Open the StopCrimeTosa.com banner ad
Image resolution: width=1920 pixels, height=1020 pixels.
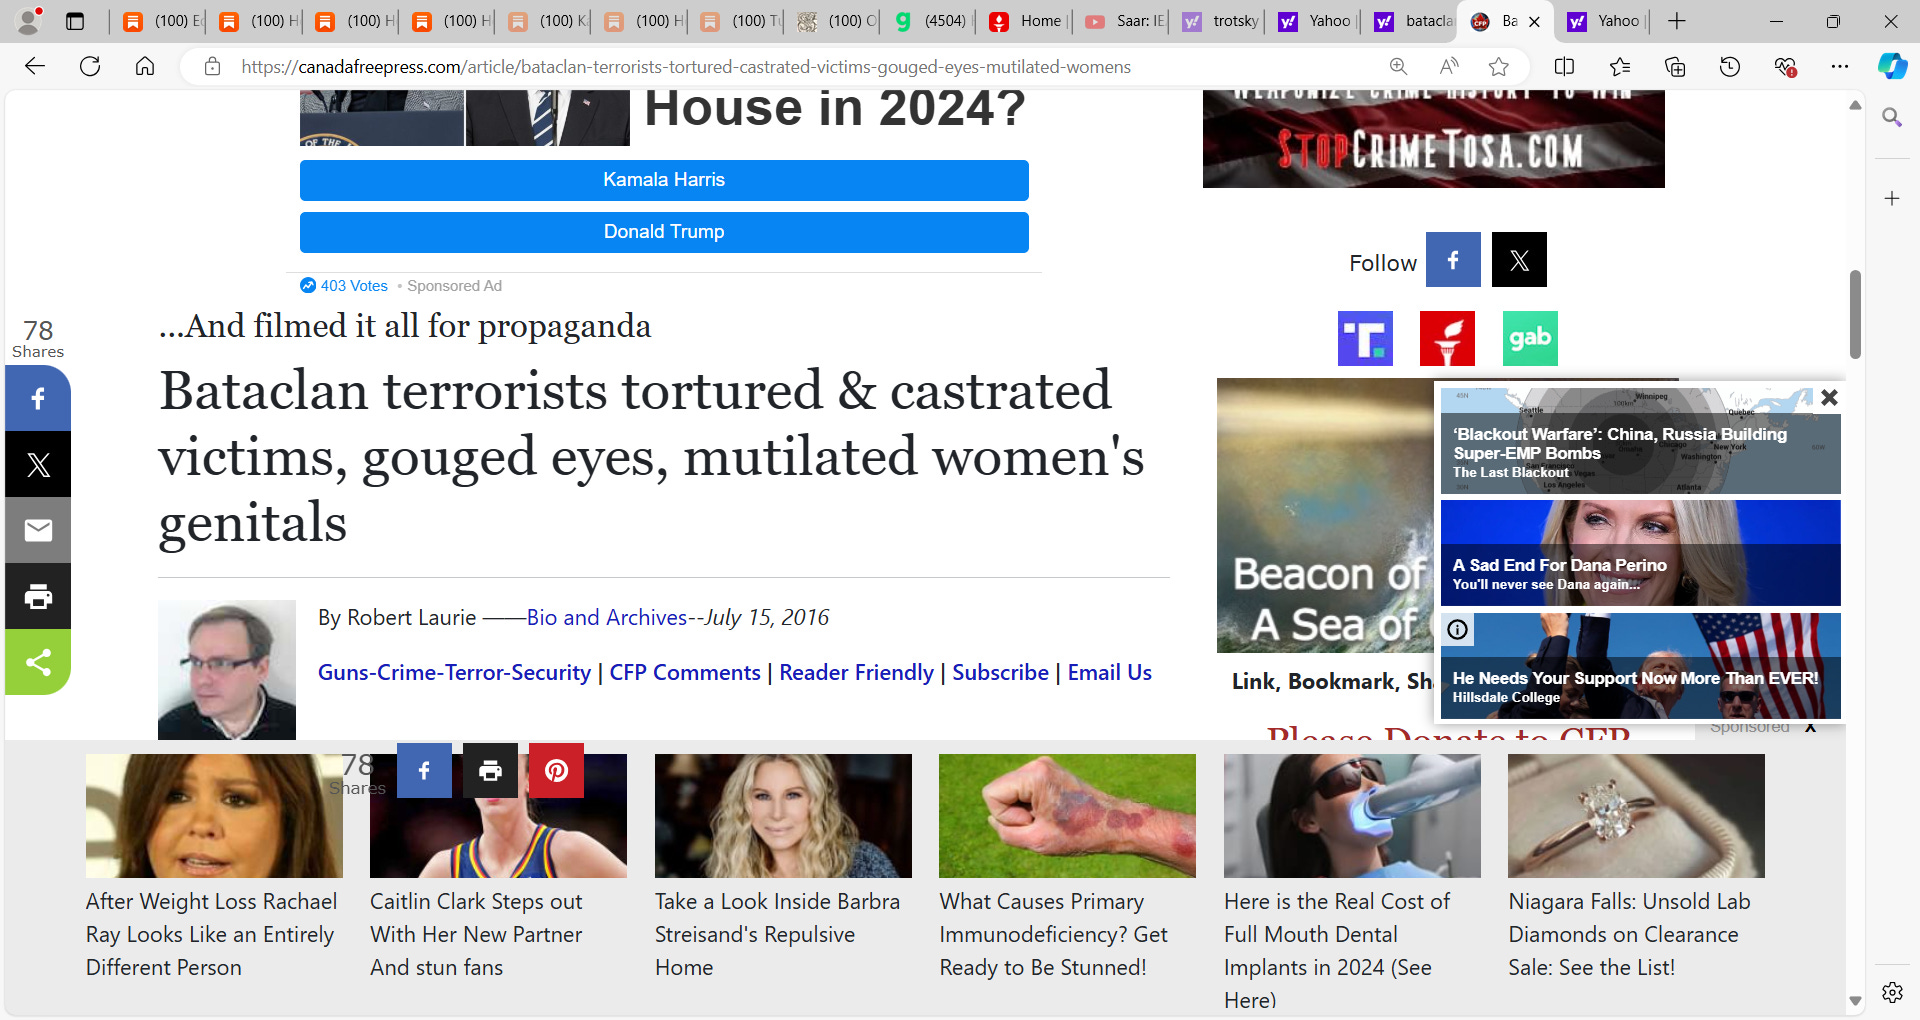pyautogui.click(x=1433, y=139)
